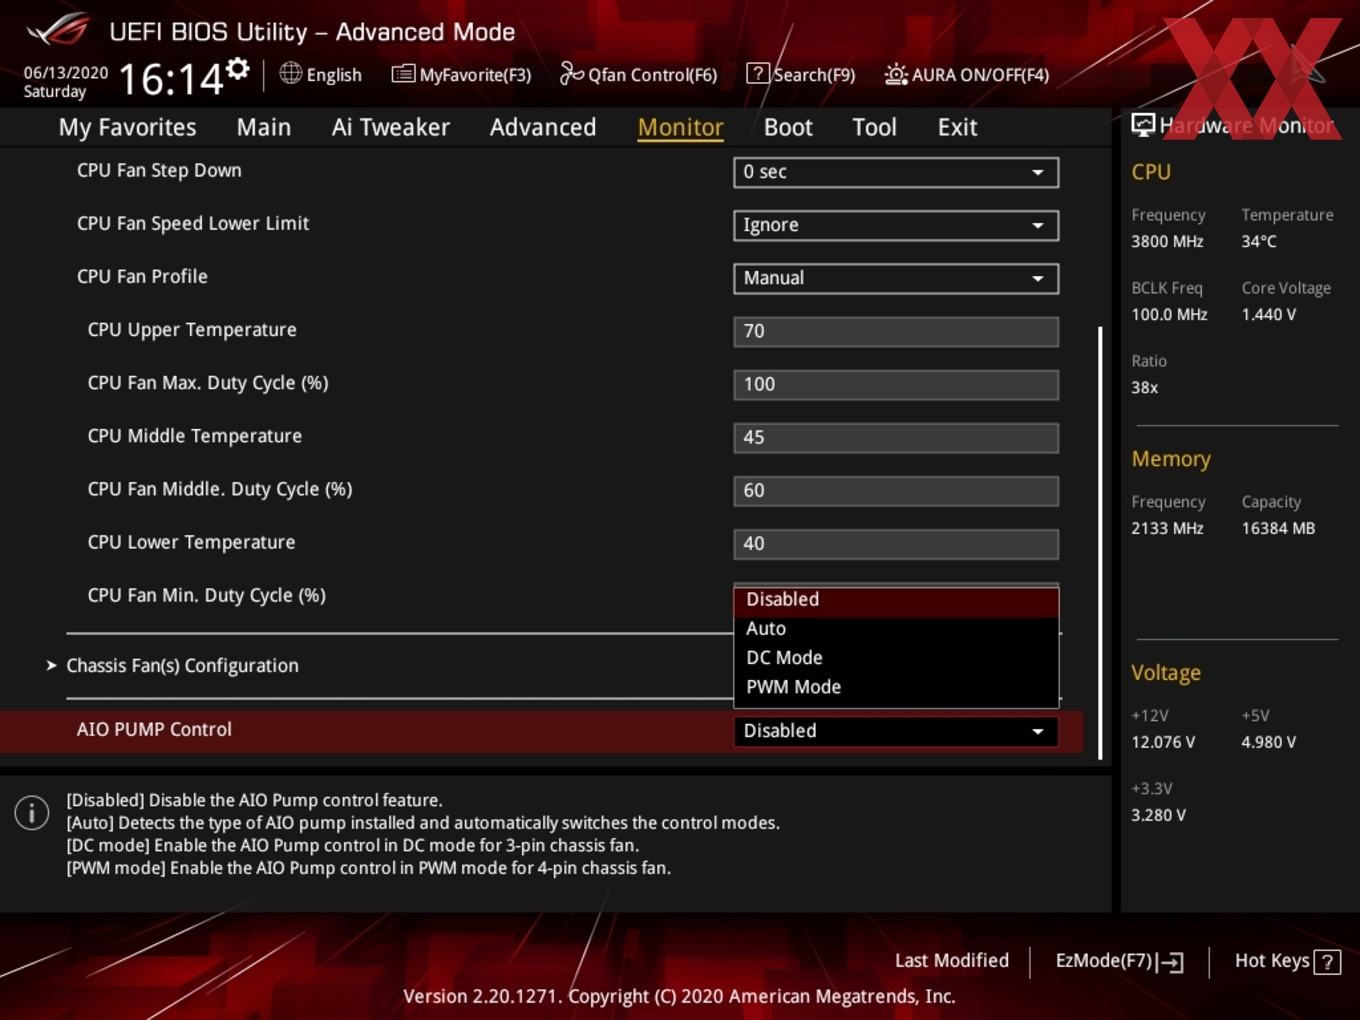Click the MyFavorite list icon

[403, 74]
